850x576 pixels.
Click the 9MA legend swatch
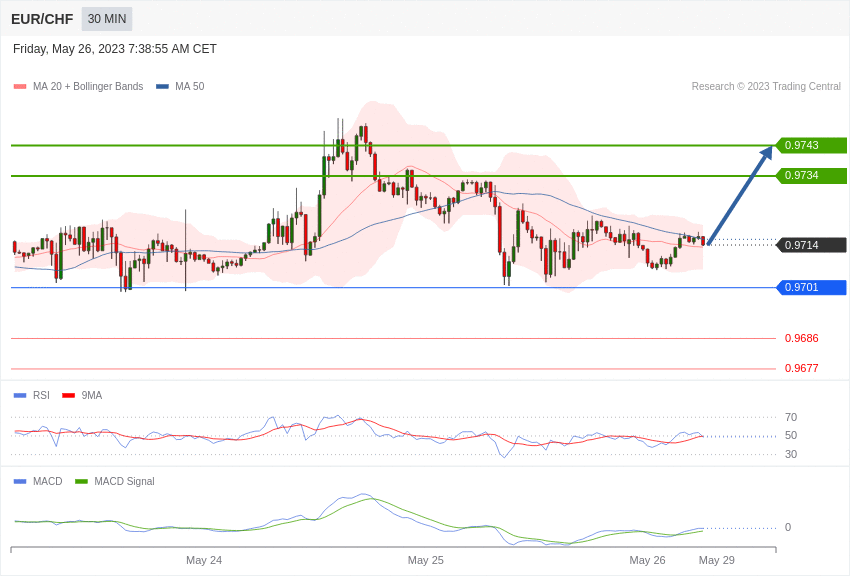click(x=69, y=396)
